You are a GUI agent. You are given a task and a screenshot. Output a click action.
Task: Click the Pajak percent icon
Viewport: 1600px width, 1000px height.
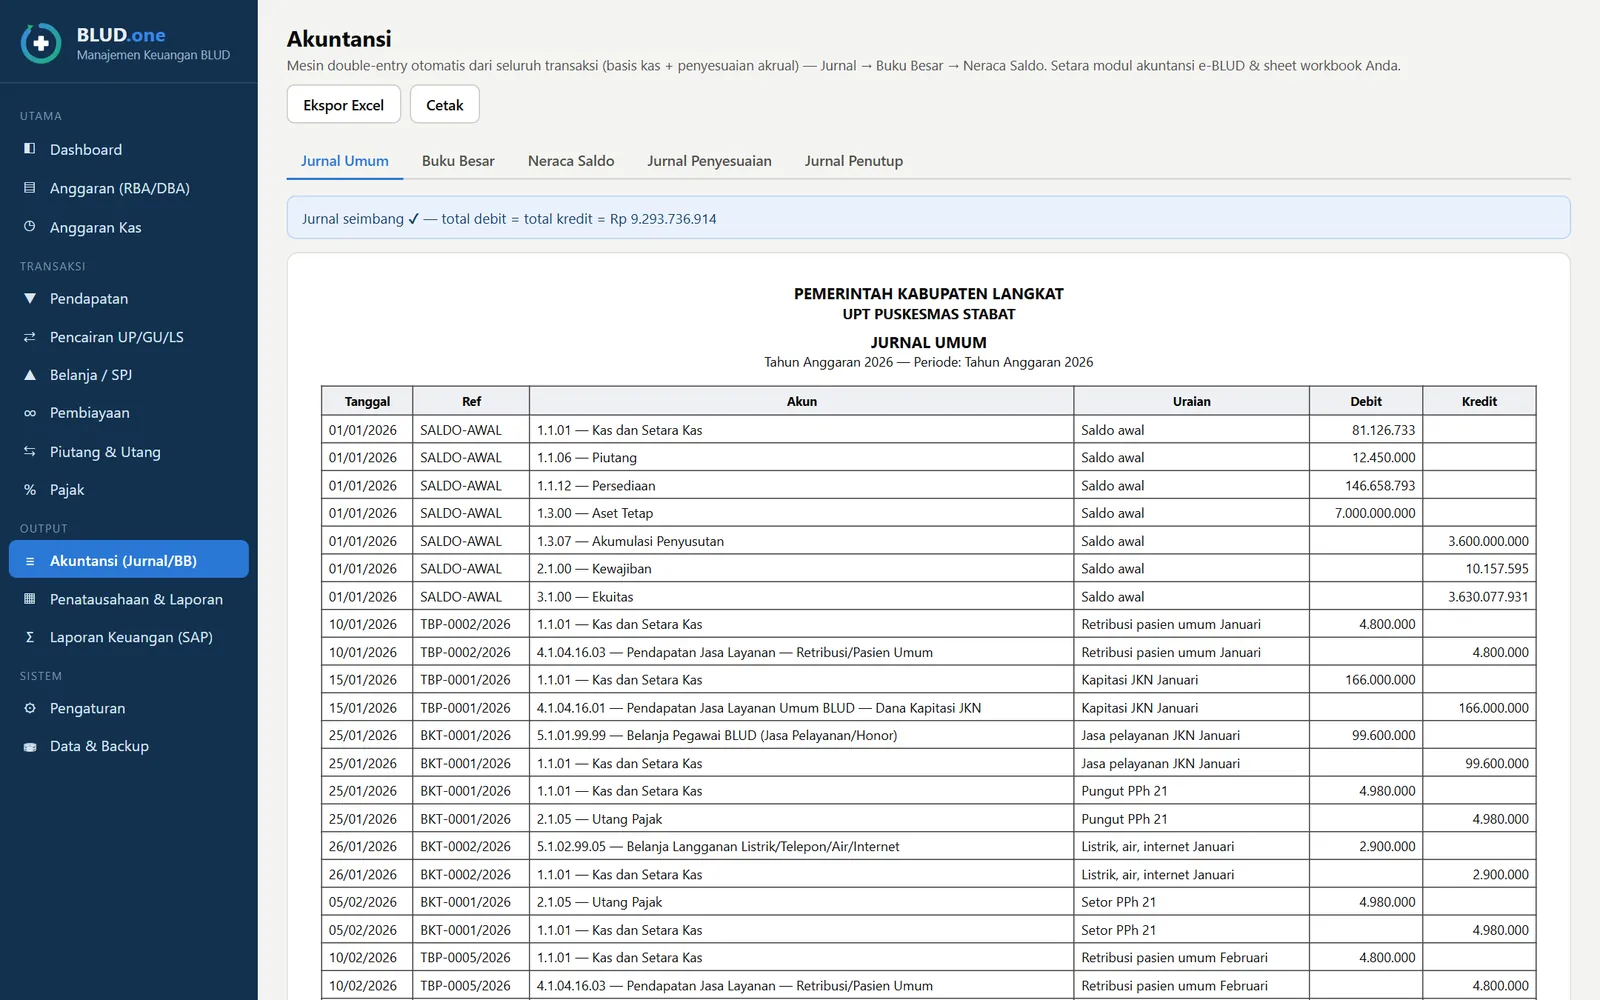[x=30, y=490]
